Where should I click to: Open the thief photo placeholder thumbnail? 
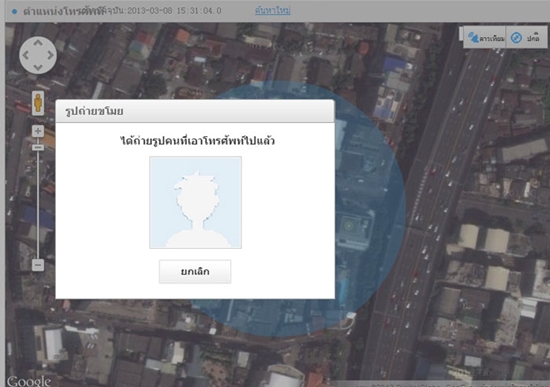point(195,202)
